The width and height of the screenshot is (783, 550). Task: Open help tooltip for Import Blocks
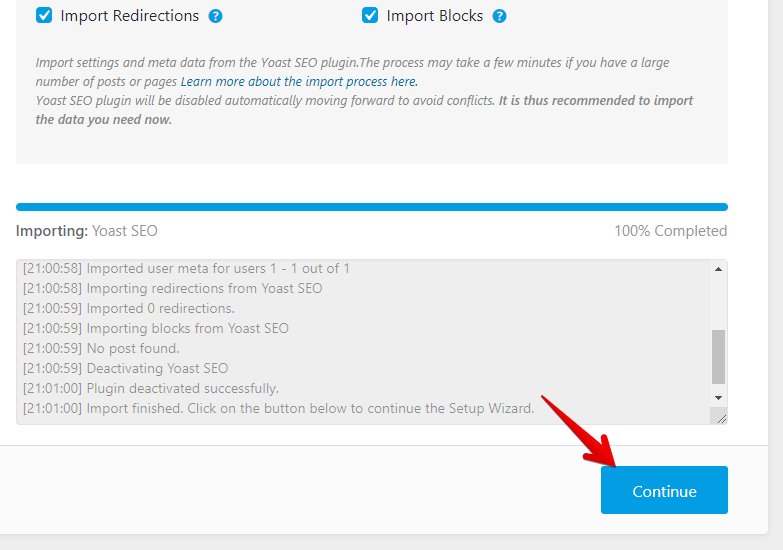coord(499,16)
